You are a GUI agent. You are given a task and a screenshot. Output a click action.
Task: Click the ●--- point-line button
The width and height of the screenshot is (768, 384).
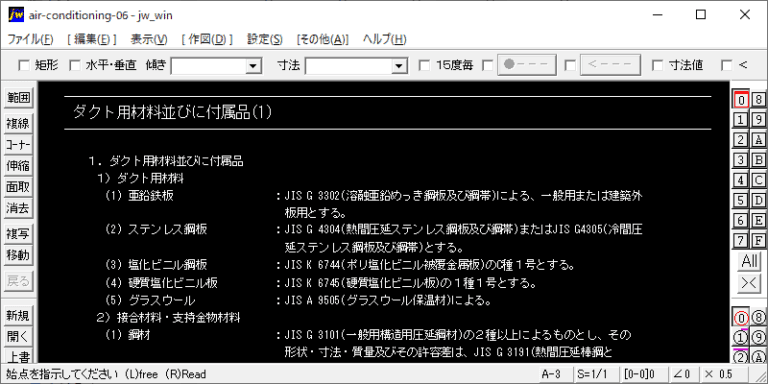(527, 65)
